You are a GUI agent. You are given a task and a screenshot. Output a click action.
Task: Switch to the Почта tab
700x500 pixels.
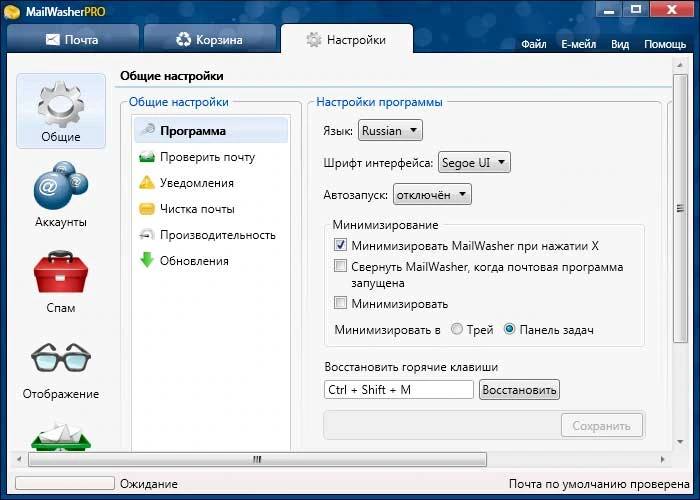point(73,39)
